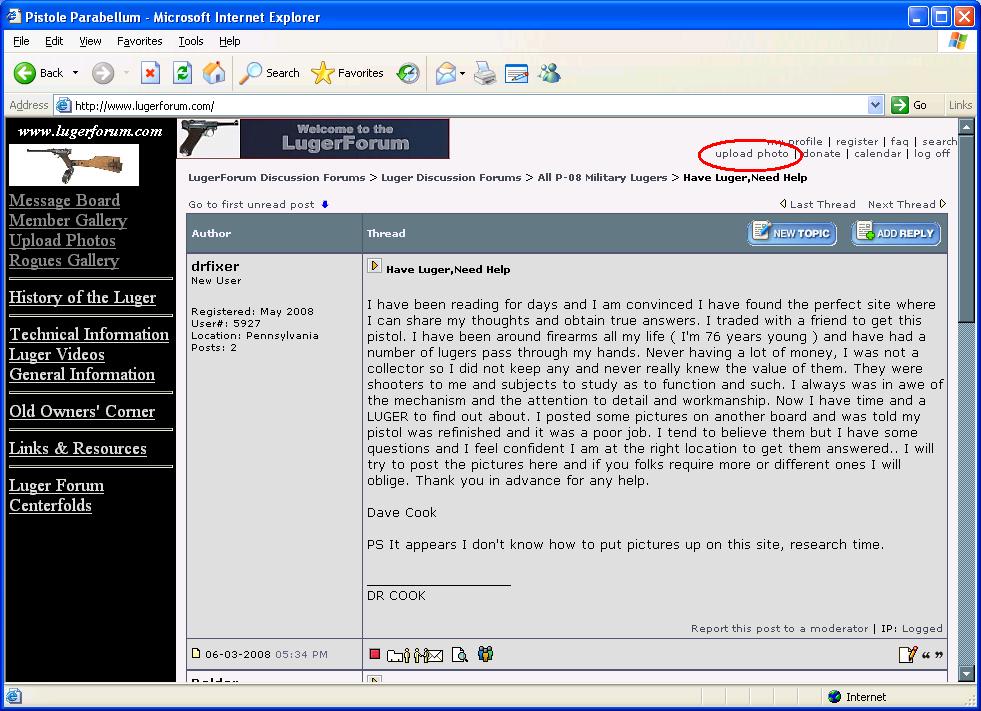Refresh the current page

(182, 73)
